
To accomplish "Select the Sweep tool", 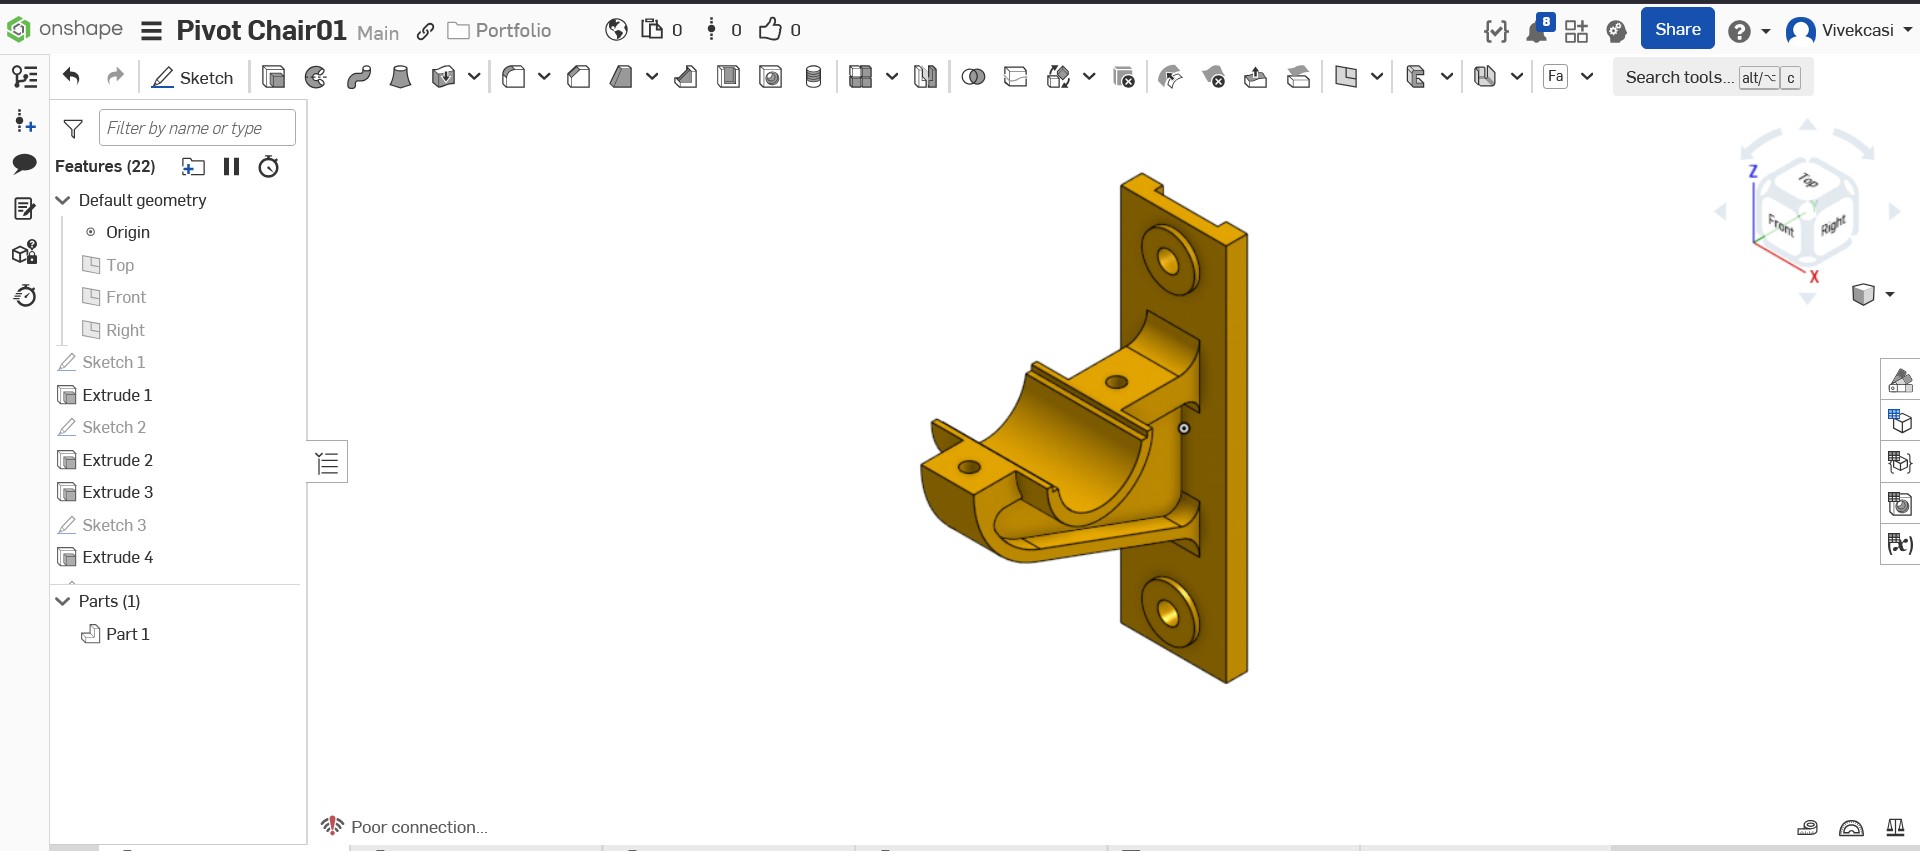I will click(359, 77).
